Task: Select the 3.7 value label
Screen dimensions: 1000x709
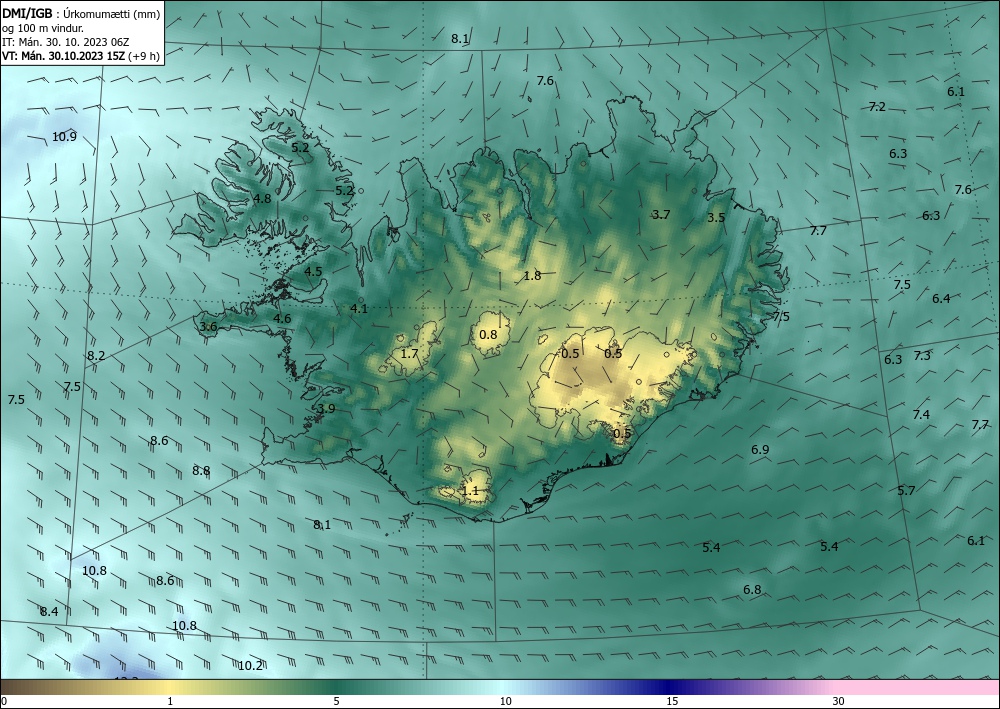Action: point(661,214)
